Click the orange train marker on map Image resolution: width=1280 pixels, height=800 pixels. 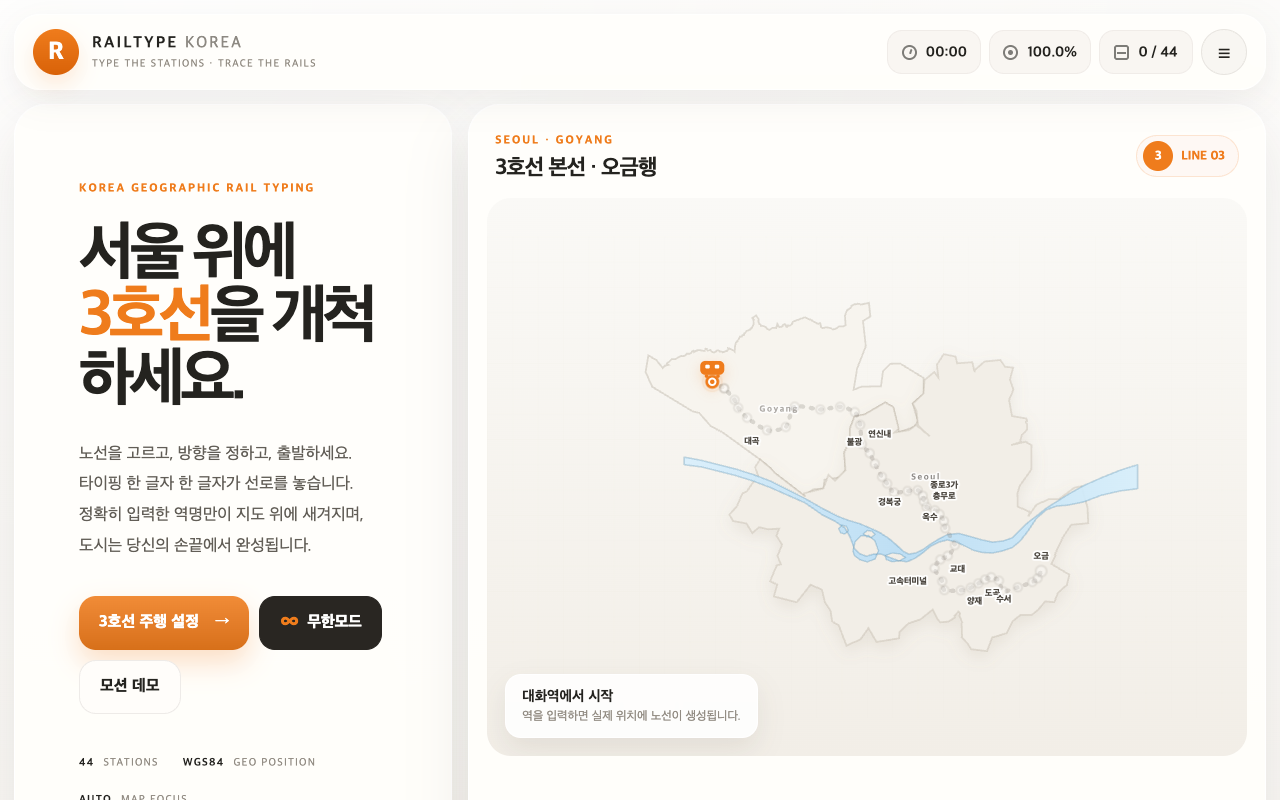[x=712, y=373]
